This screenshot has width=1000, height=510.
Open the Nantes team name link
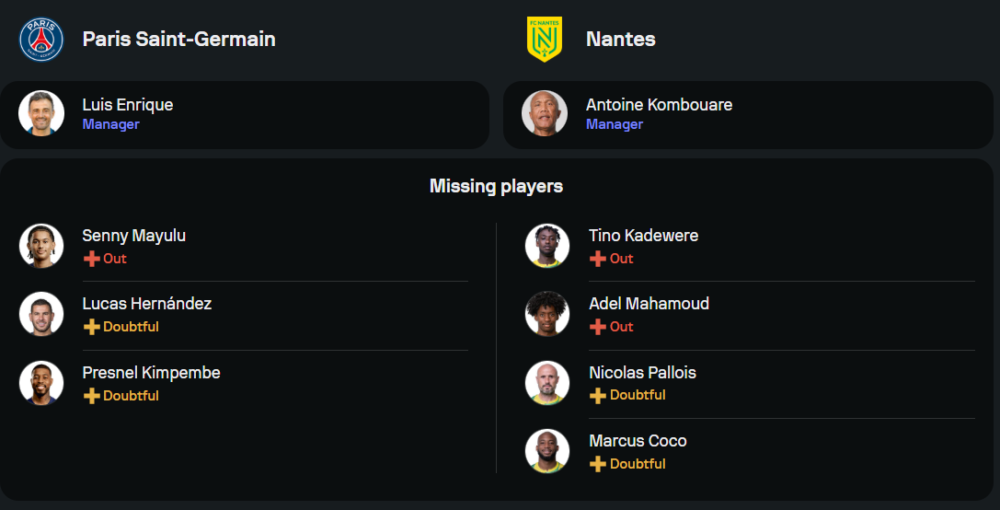[x=621, y=40]
